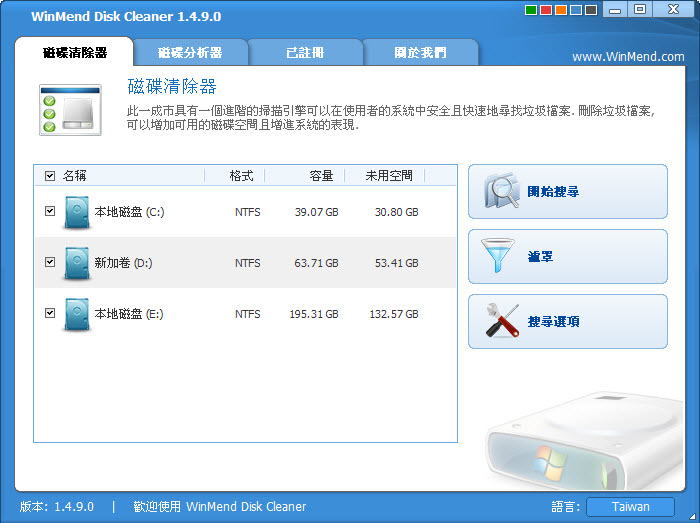Uncheck the 新加卷 (D:) checkbox
Screen dimensions: 700x523
click(x=50, y=262)
